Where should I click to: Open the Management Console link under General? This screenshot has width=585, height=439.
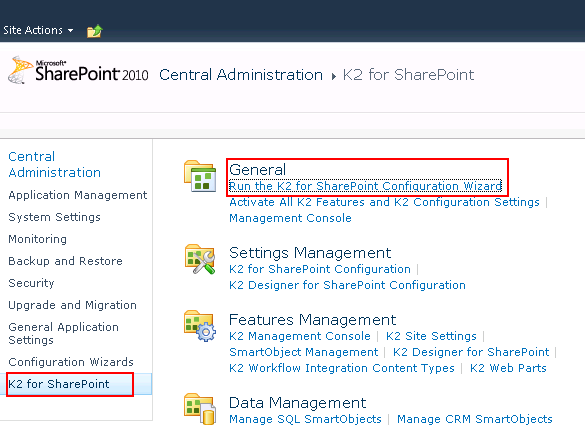pyautogui.click(x=290, y=218)
